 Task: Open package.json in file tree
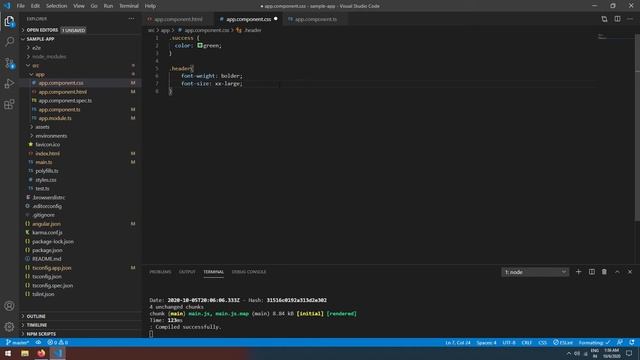pos(80,250)
